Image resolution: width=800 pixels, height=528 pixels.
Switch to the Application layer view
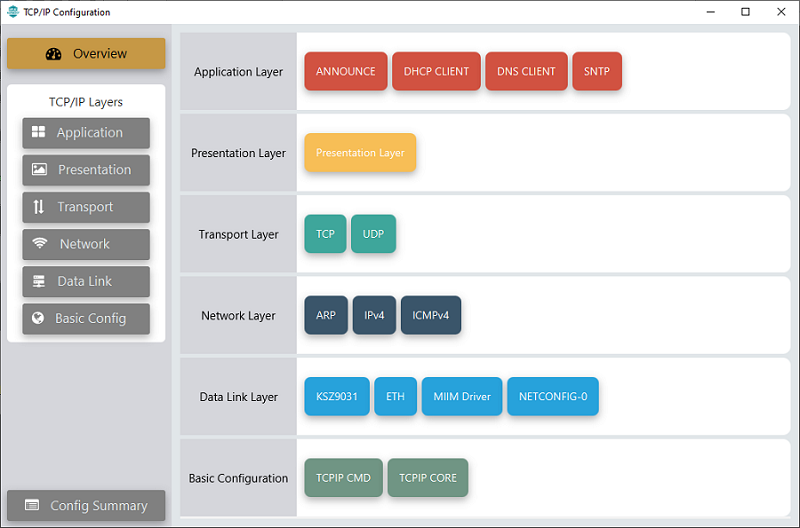click(x=86, y=133)
